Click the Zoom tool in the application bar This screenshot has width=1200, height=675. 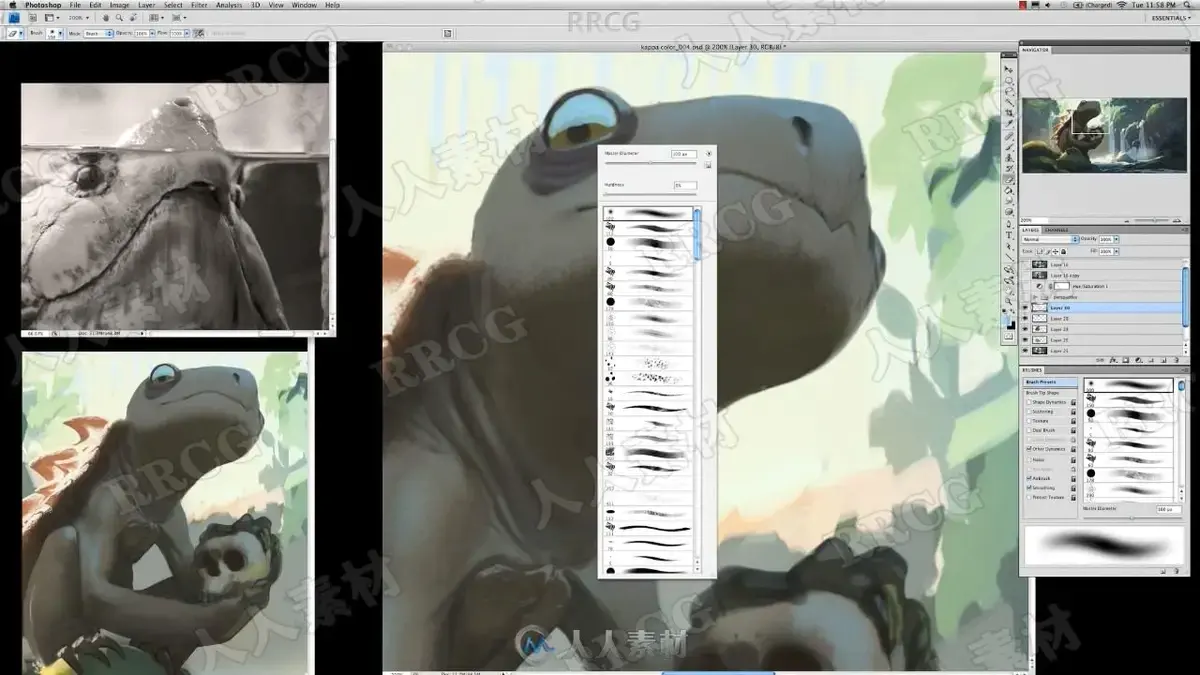point(119,18)
